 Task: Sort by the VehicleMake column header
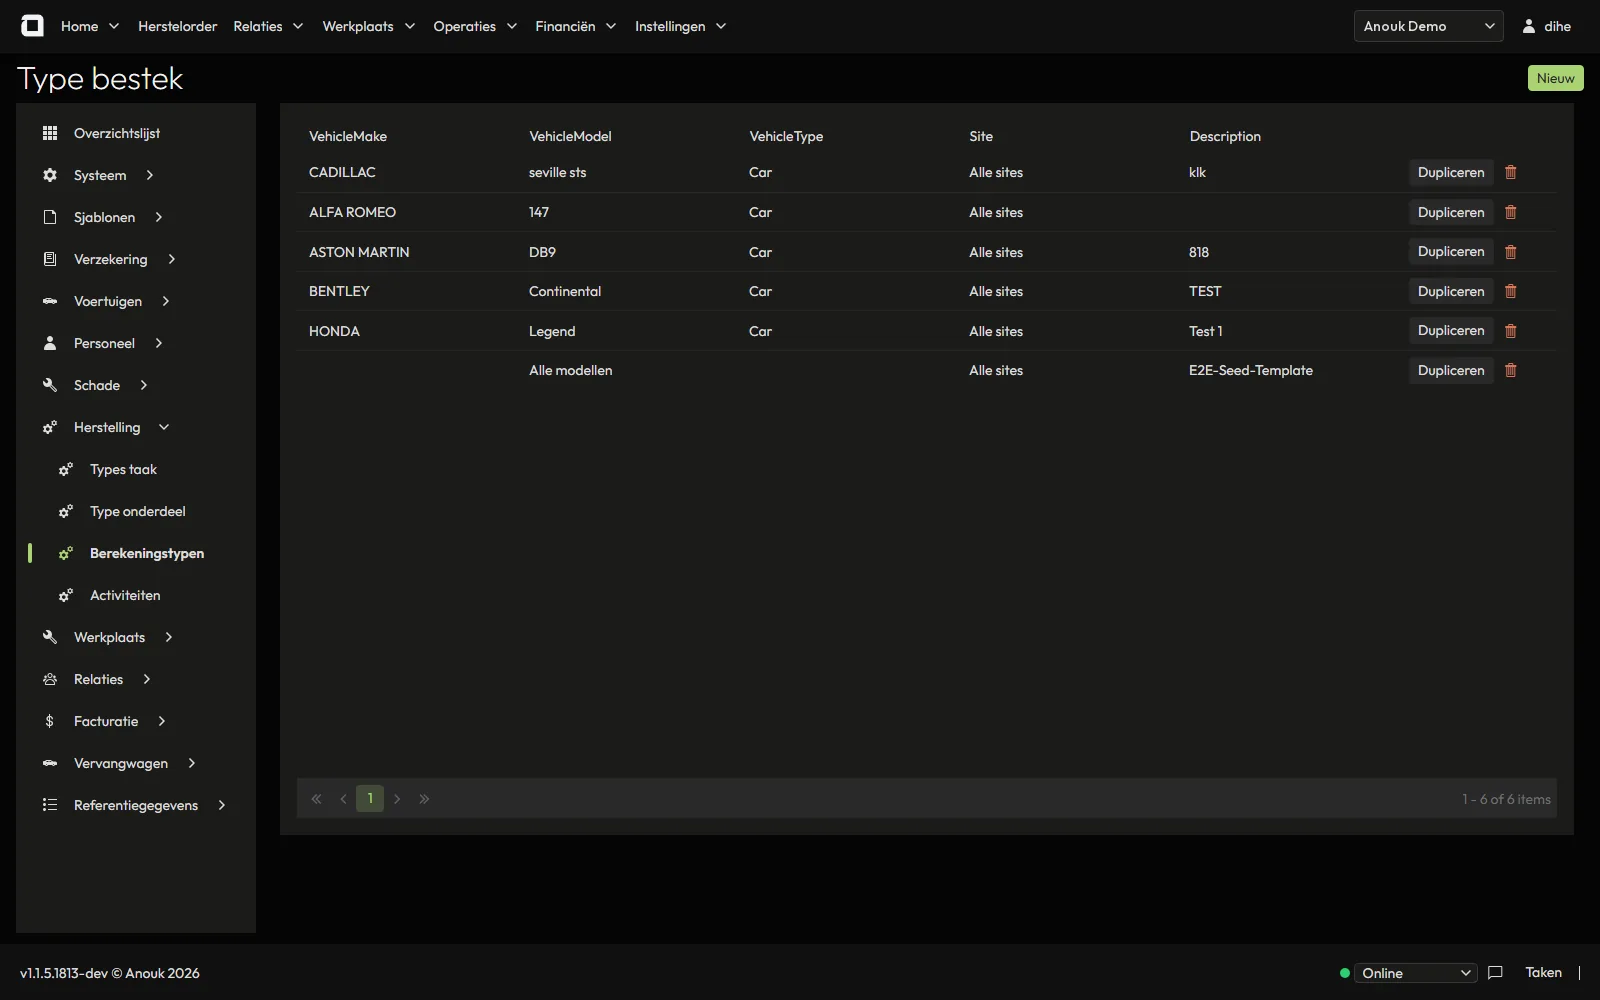tap(348, 136)
